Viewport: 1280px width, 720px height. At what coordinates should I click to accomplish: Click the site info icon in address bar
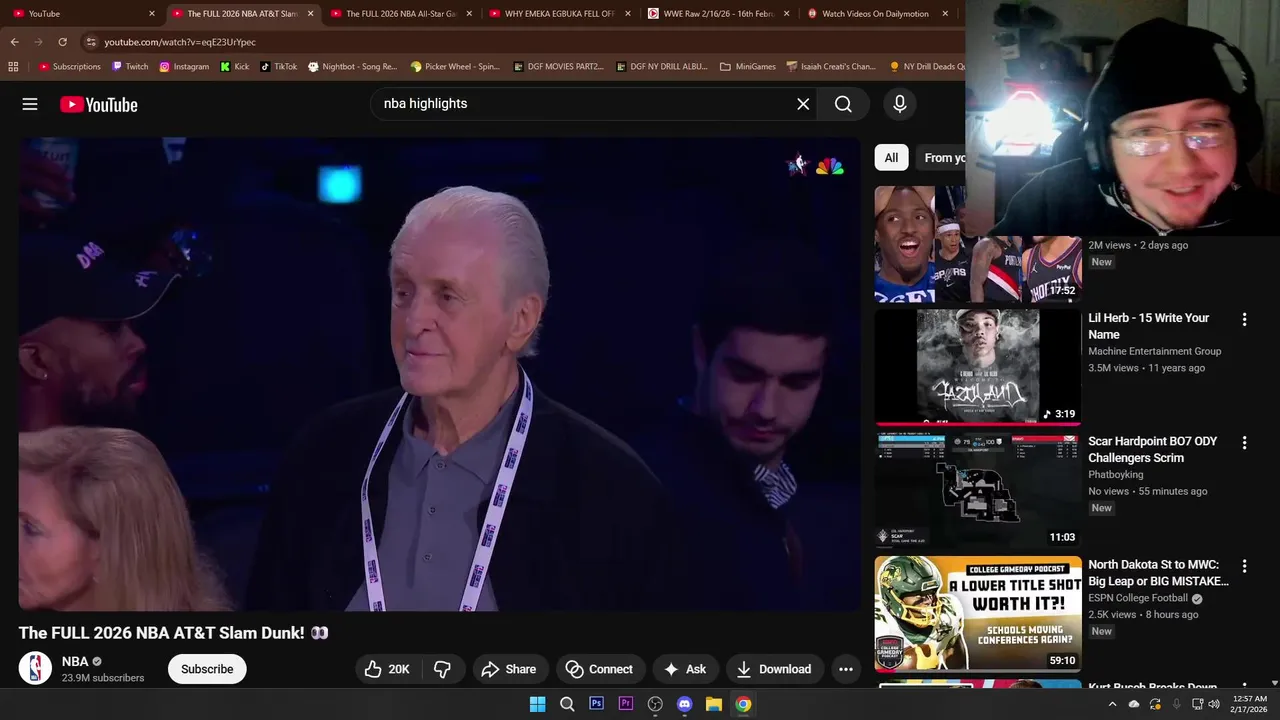coord(91,42)
